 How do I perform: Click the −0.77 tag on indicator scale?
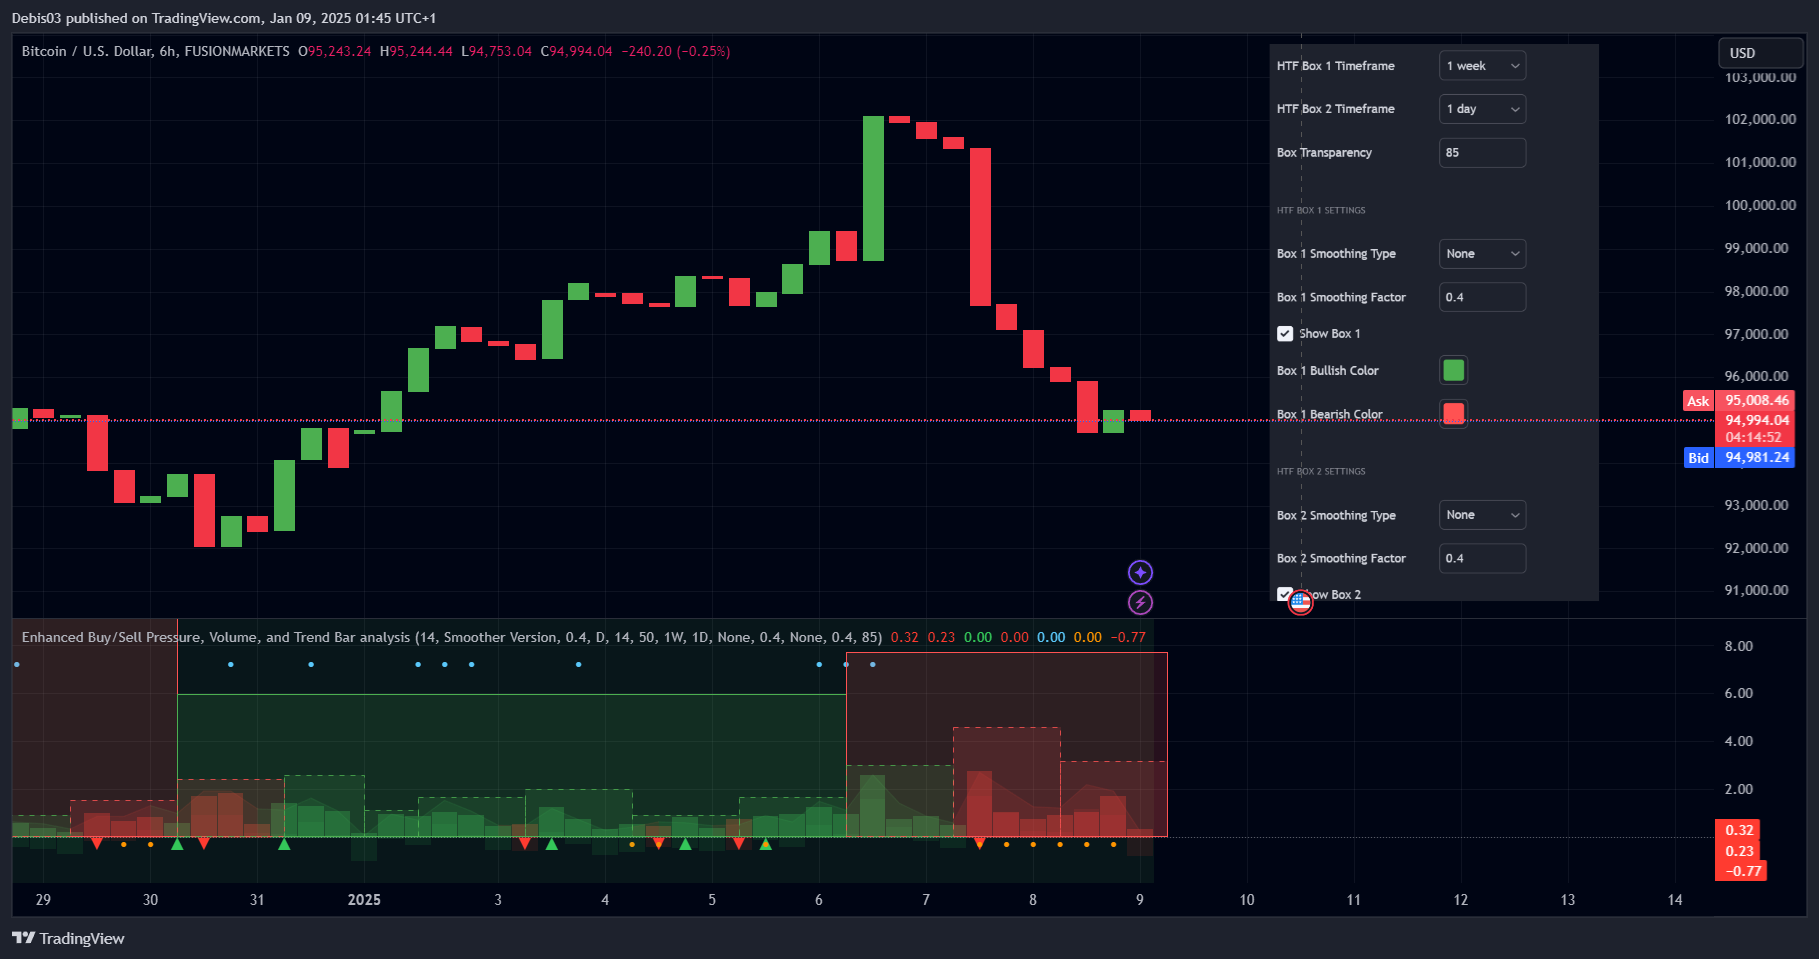click(x=1741, y=871)
